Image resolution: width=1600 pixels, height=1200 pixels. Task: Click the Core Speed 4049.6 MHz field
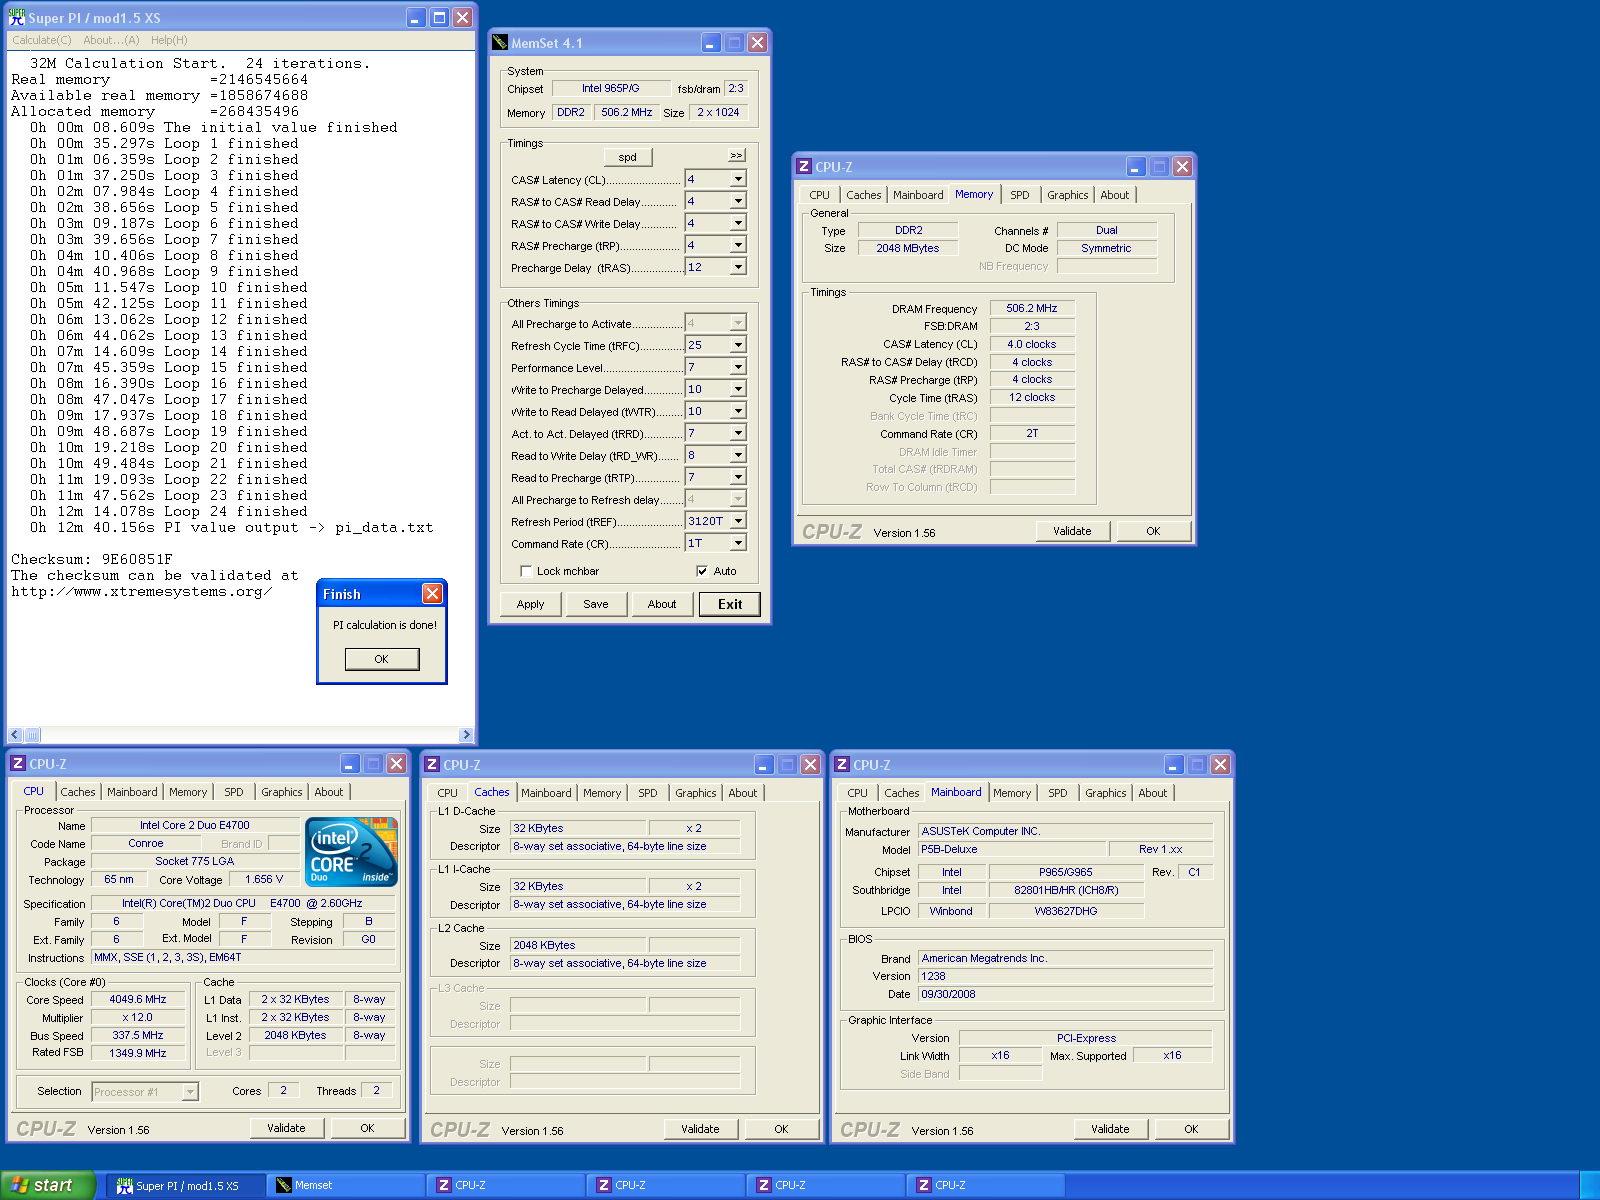click(138, 999)
